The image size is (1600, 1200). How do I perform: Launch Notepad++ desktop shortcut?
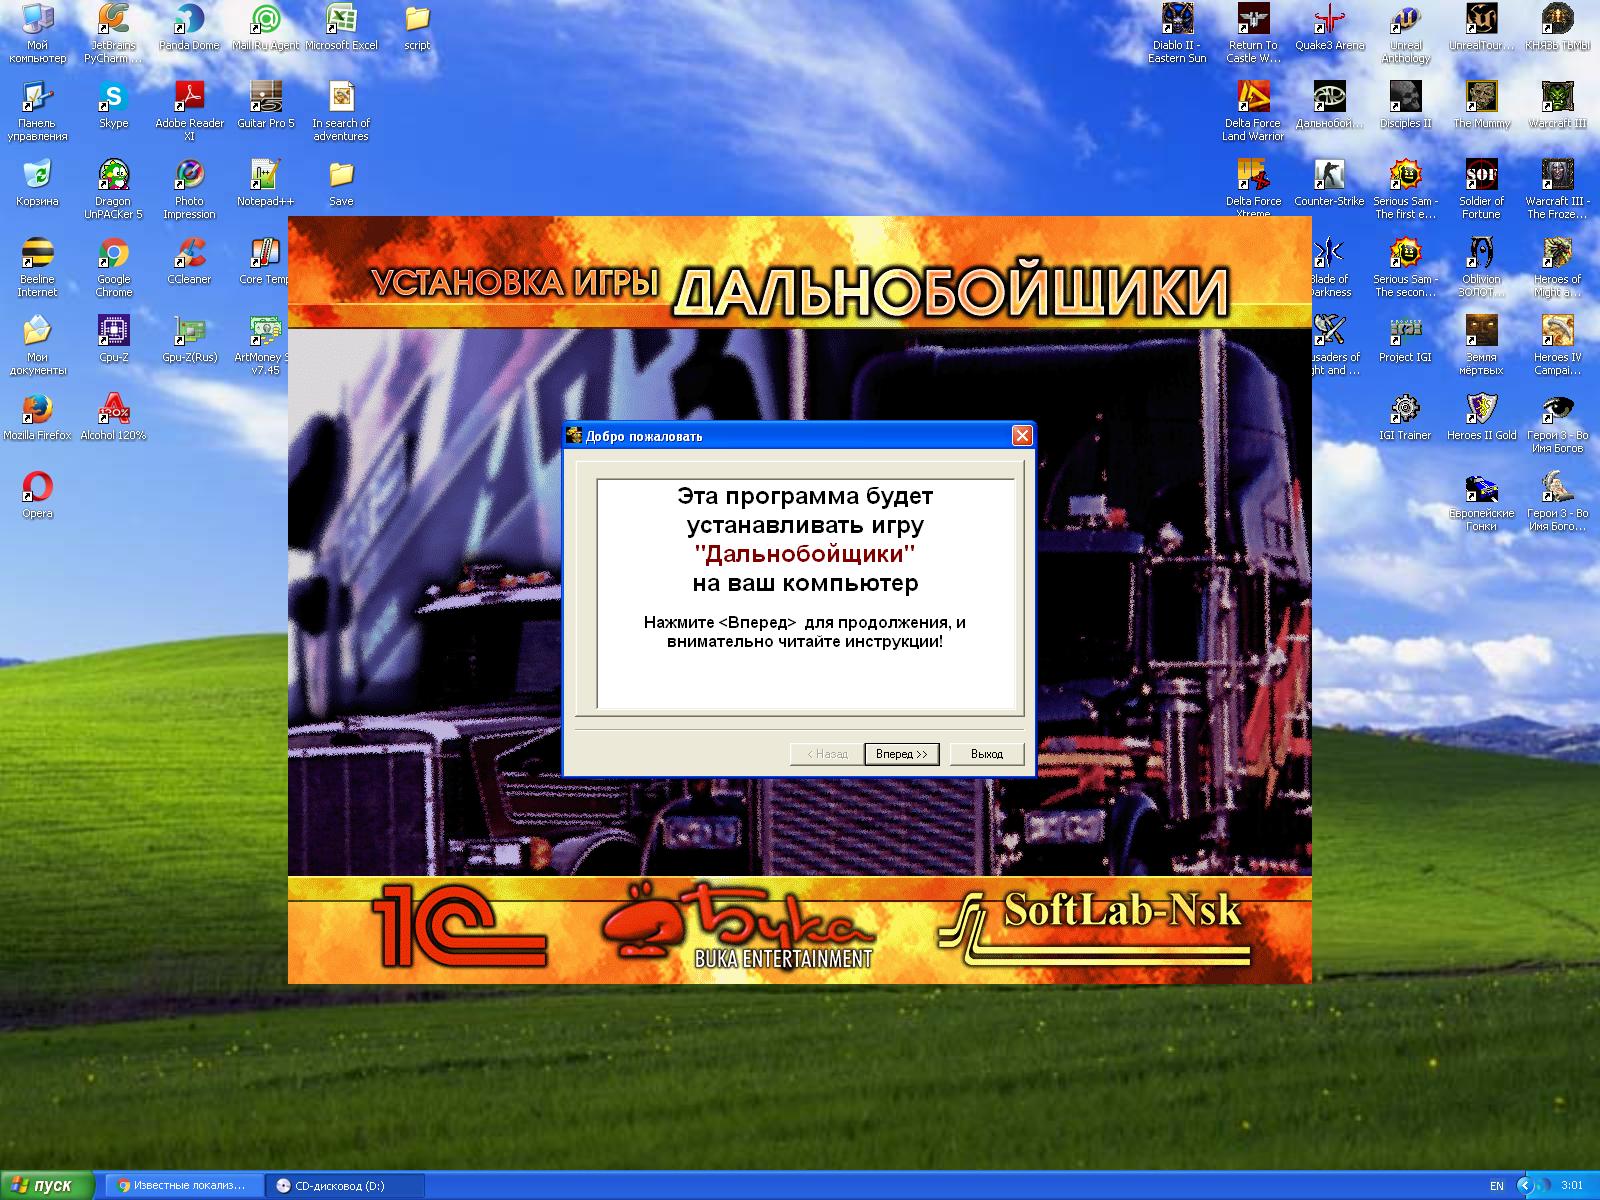click(265, 183)
